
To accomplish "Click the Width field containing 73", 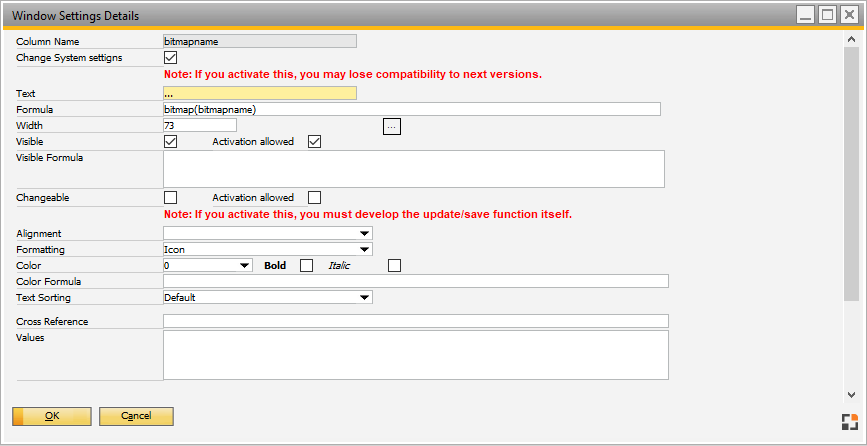I will click(x=199, y=126).
